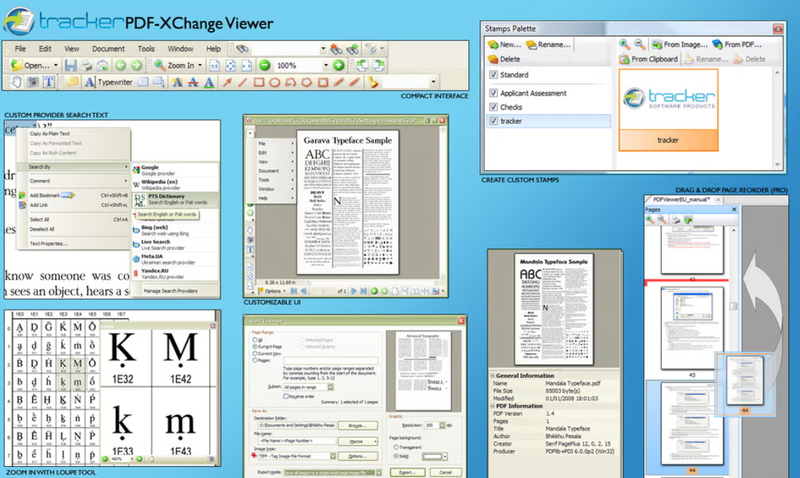Open the File menu
This screenshot has height=478, width=800.
click(x=20, y=49)
